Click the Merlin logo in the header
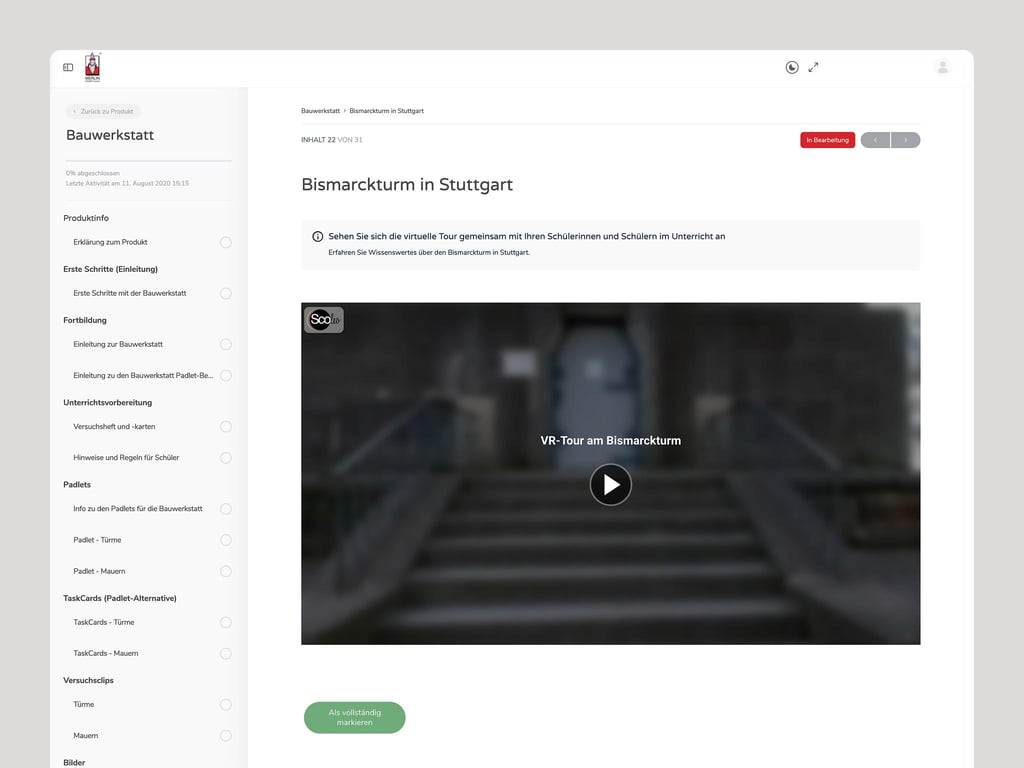Image resolution: width=1024 pixels, height=768 pixels. pyautogui.click(x=93, y=66)
